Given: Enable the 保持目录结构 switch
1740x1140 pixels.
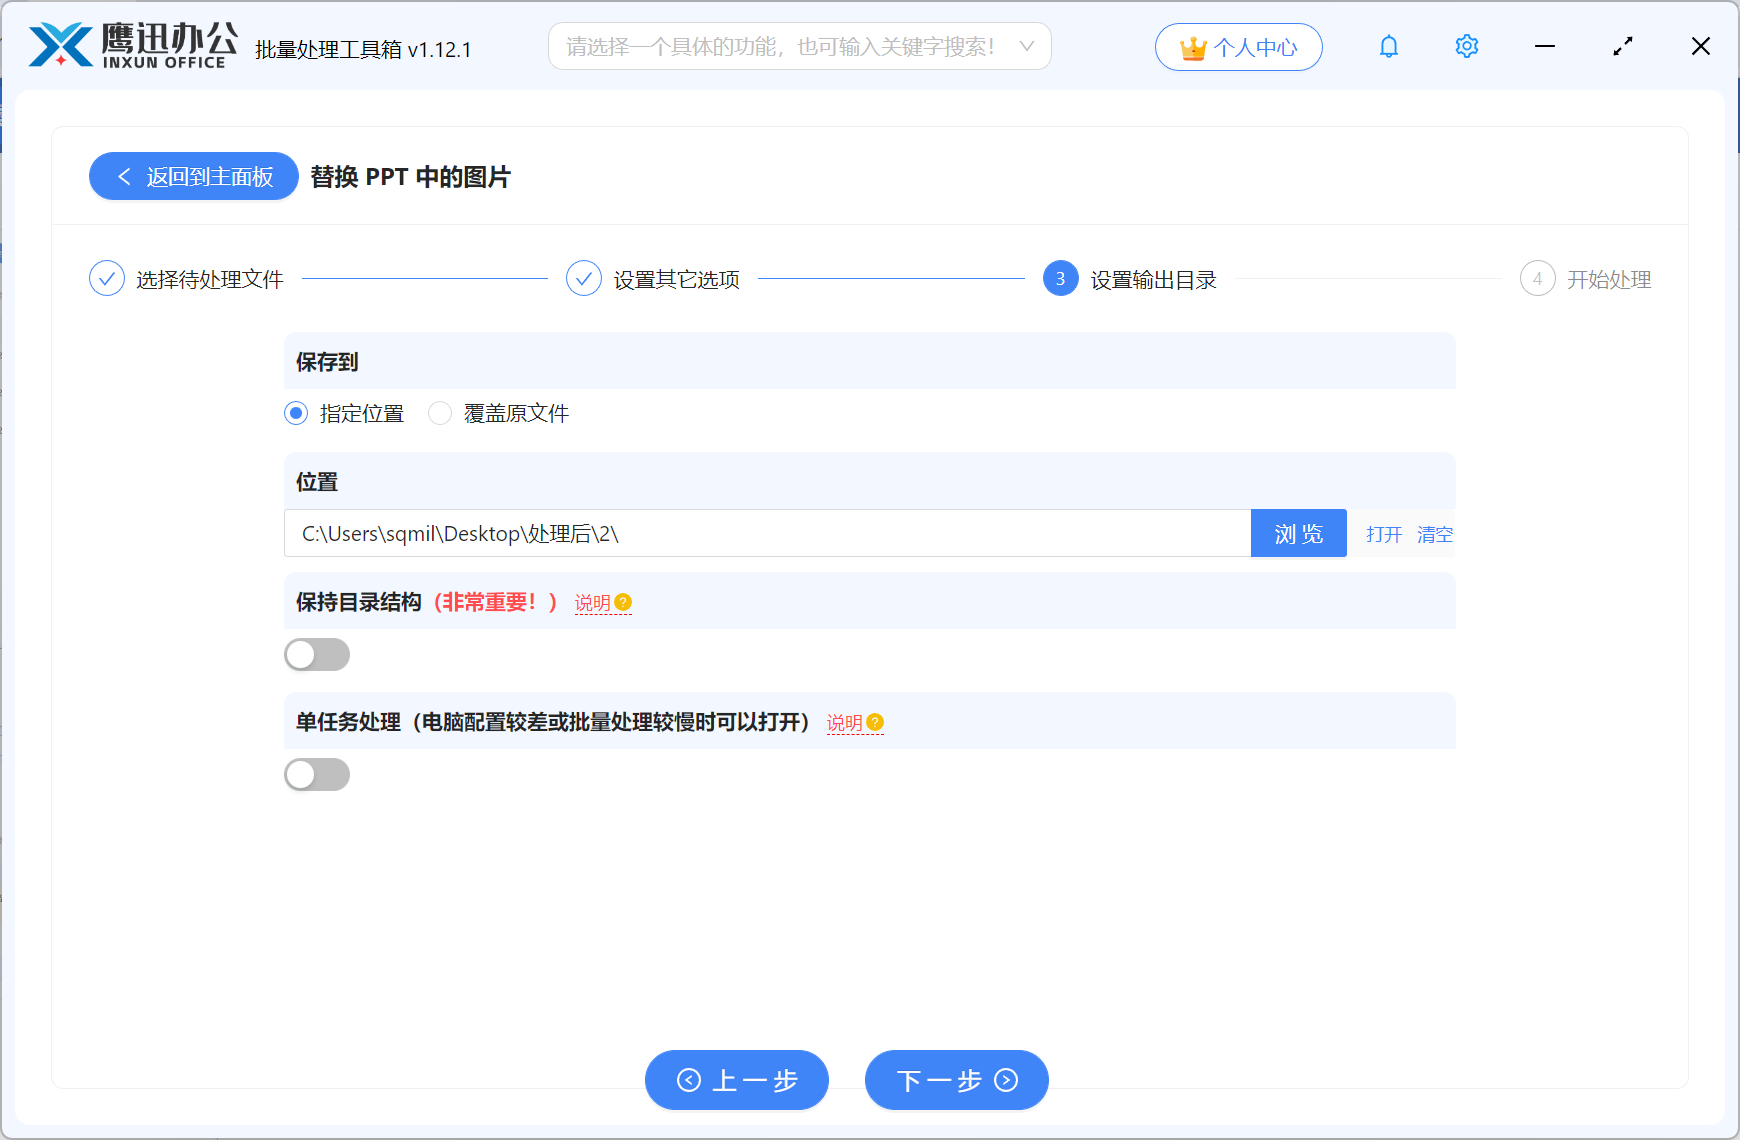Looking at the screenshot, I should click(x=317, y=654).
